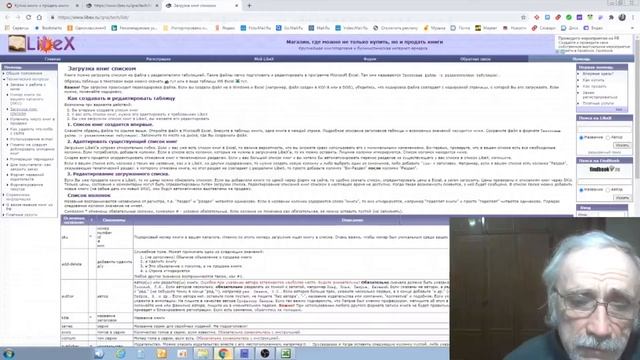640x360 pixels.
Task: Open 'Помощь' in the site navigation
Action: pos(580,59)
